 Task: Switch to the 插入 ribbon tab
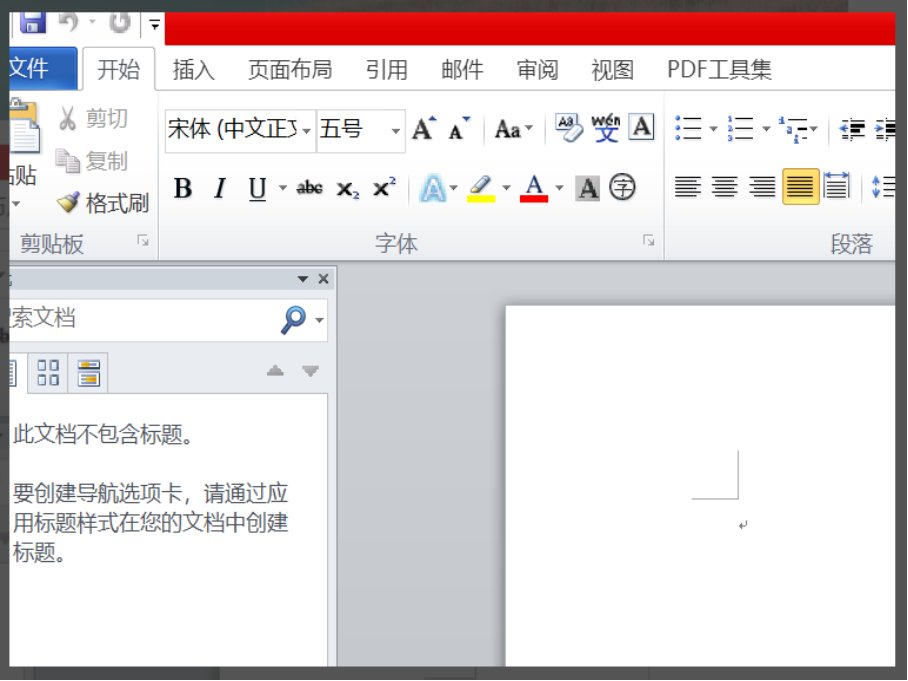tap(192, 69)
